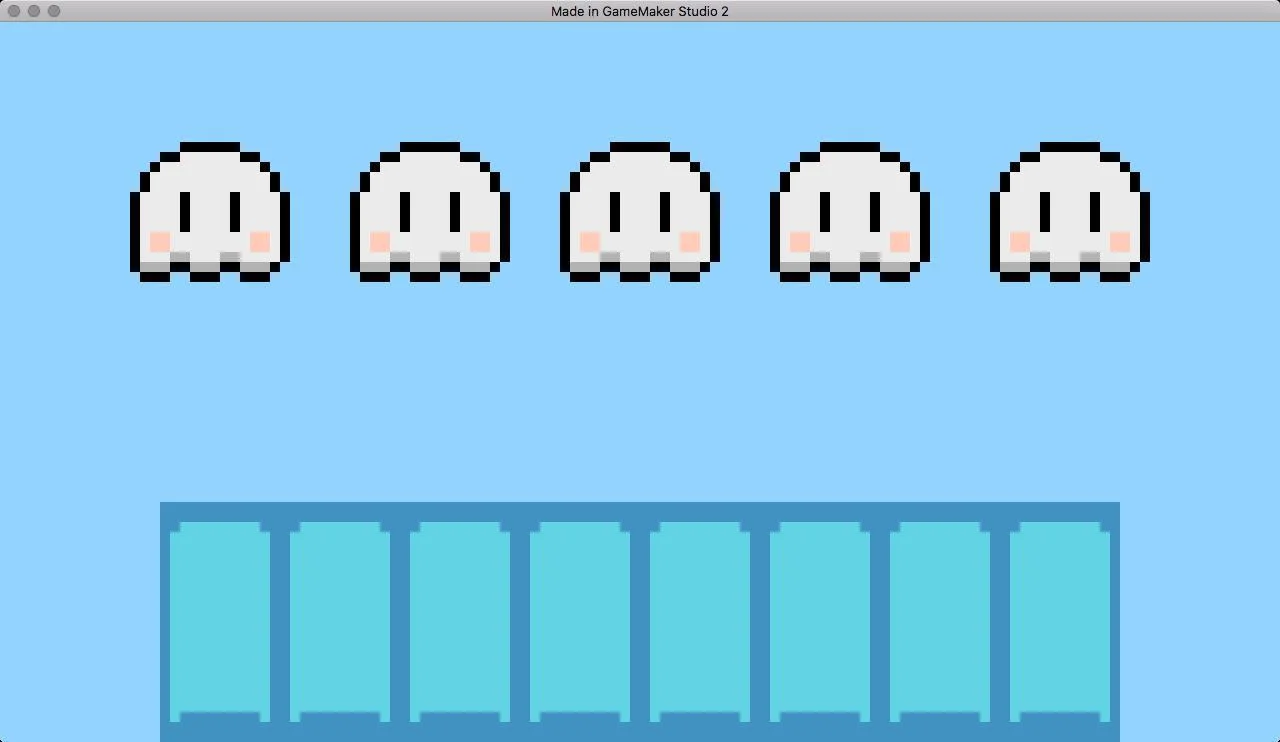Select the fifth cyan slot from the left
Viewport: 1280px width, 742px height.
coord(700,622)
